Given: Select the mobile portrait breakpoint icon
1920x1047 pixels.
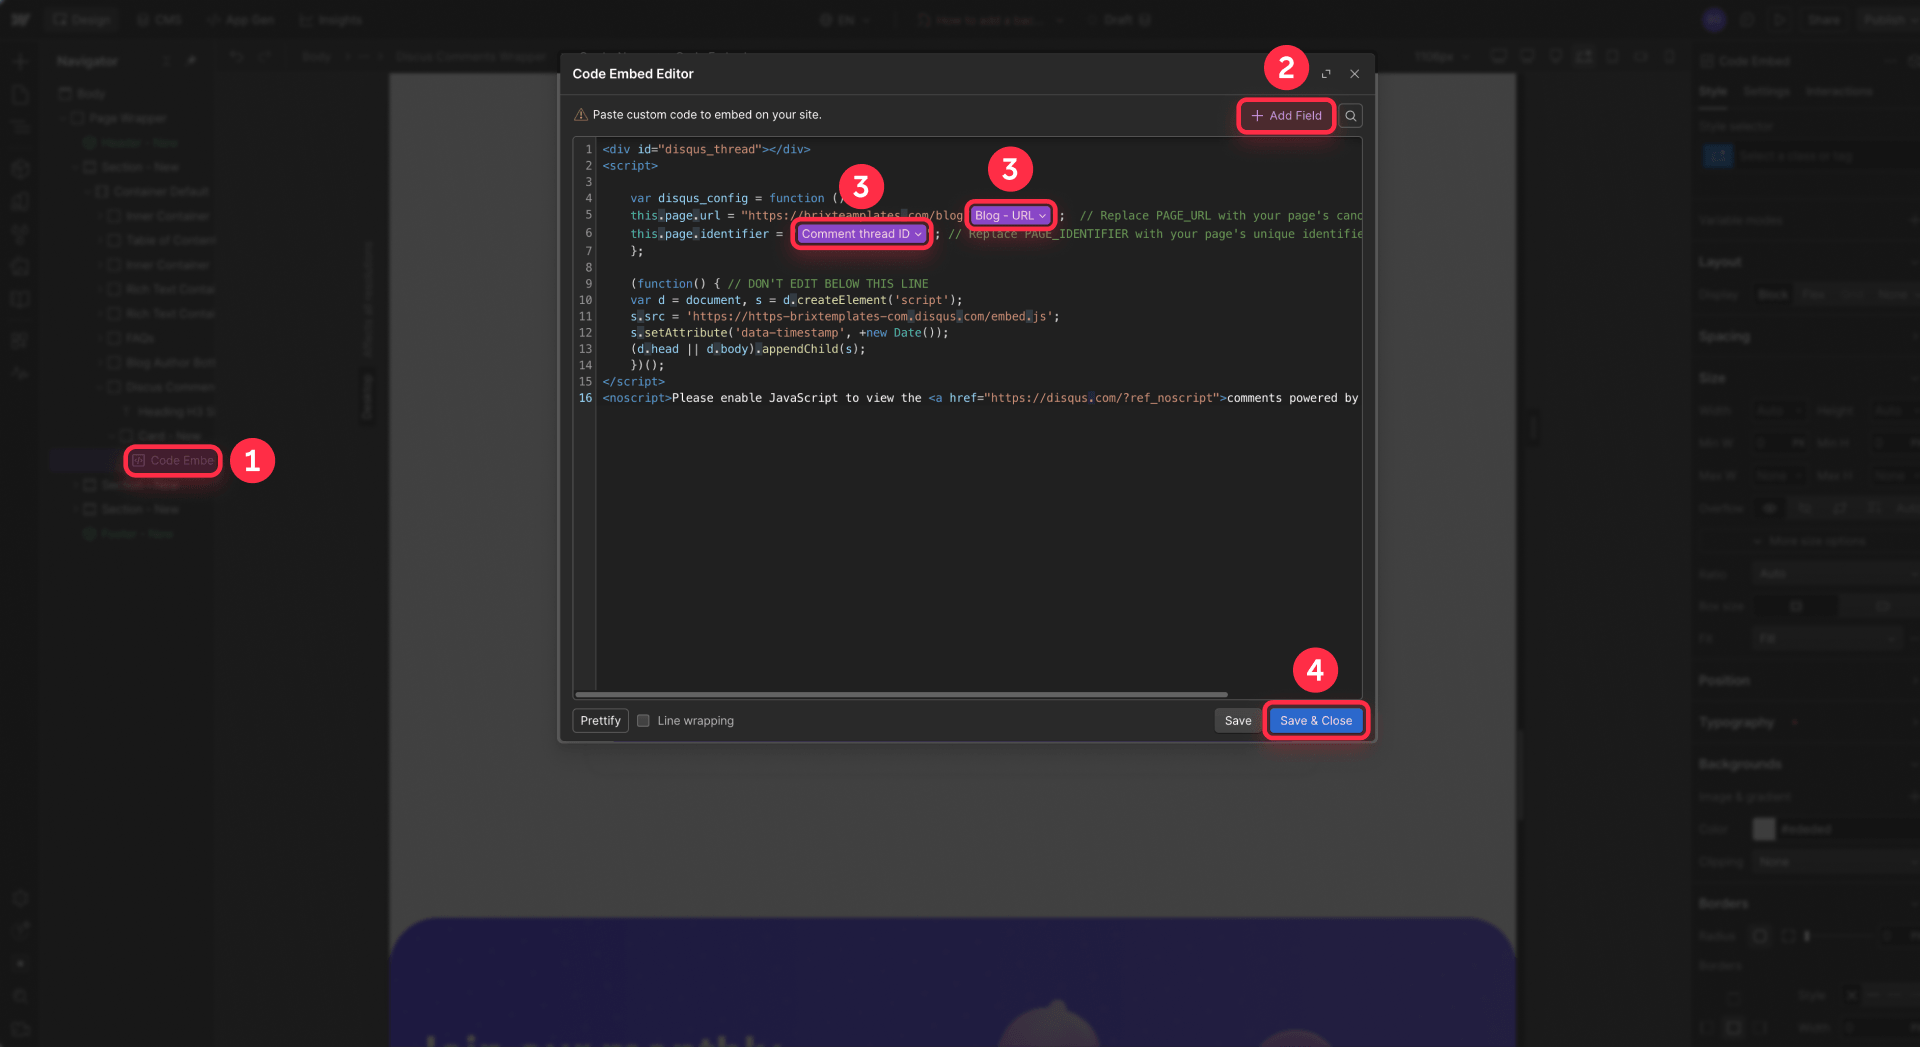Looking at the screenshot, I should coord(1670,56).
